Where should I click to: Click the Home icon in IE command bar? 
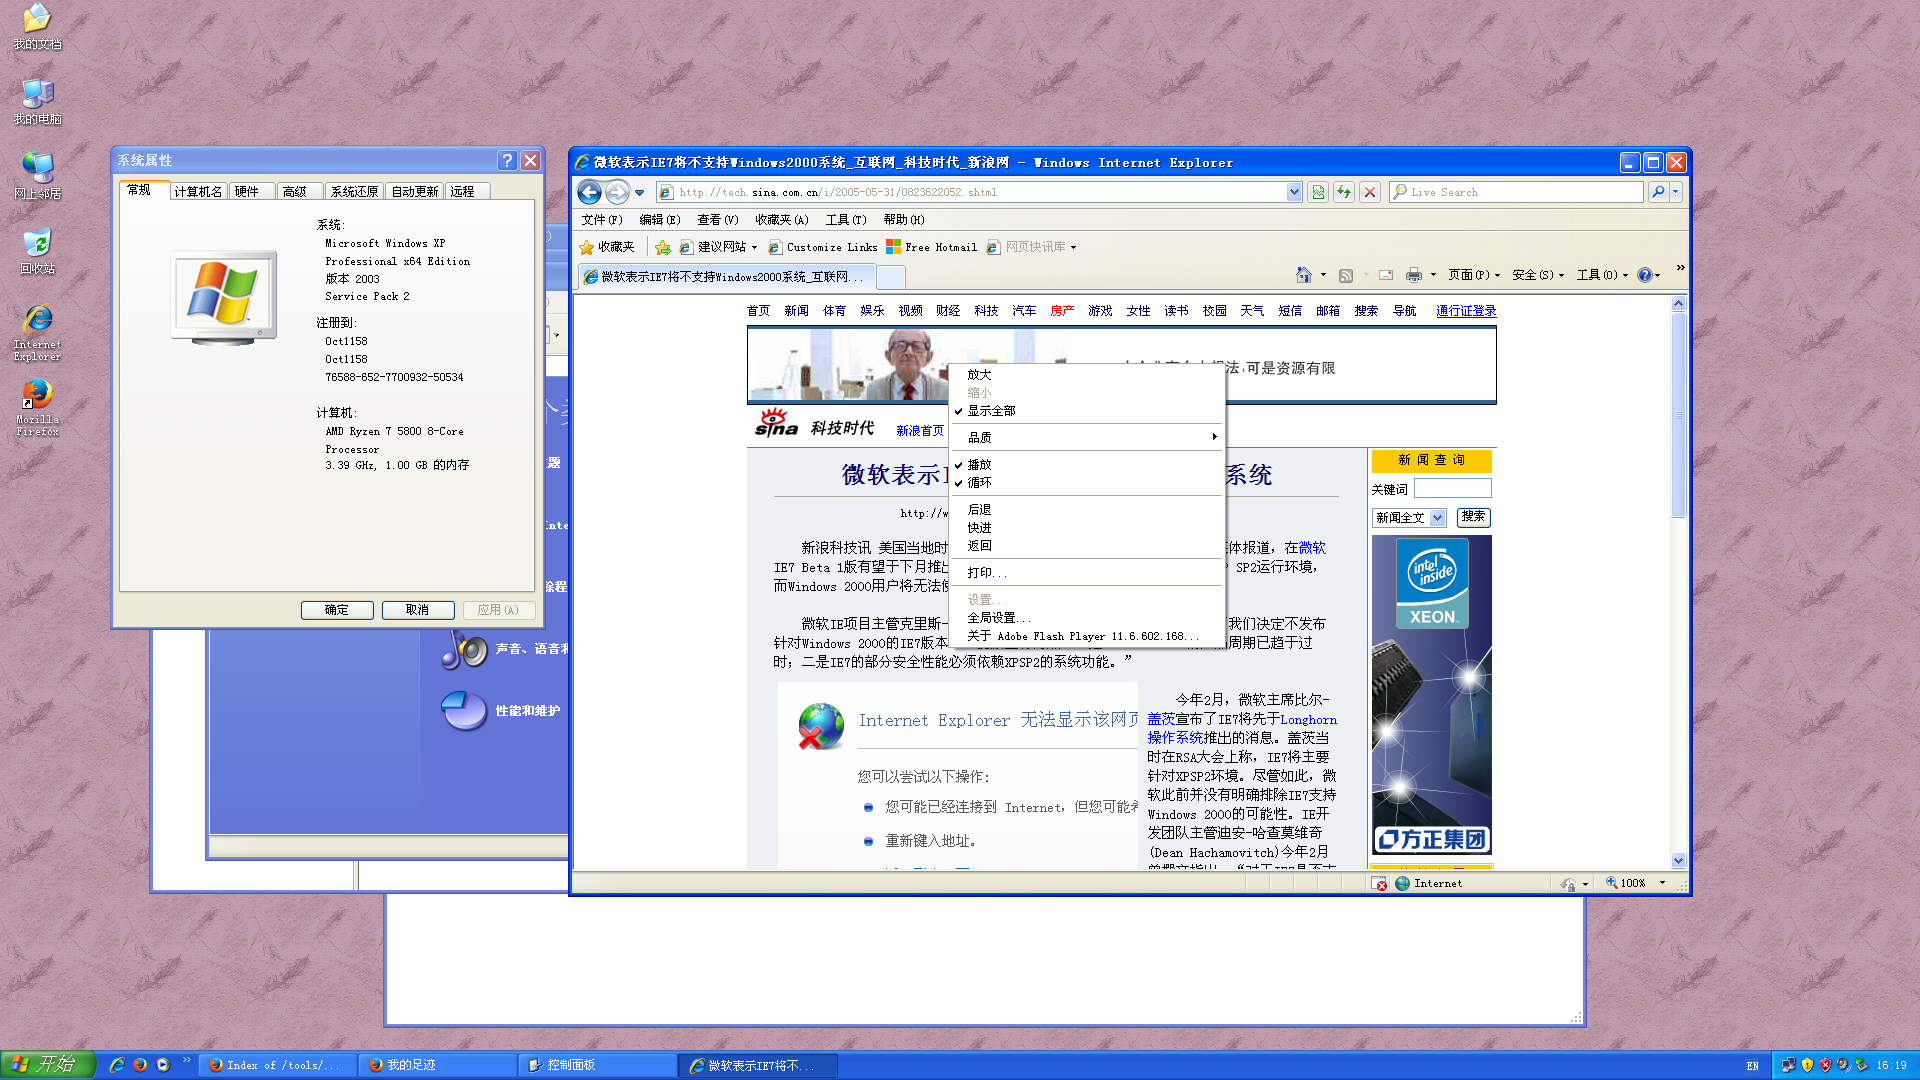point(1304,275)
